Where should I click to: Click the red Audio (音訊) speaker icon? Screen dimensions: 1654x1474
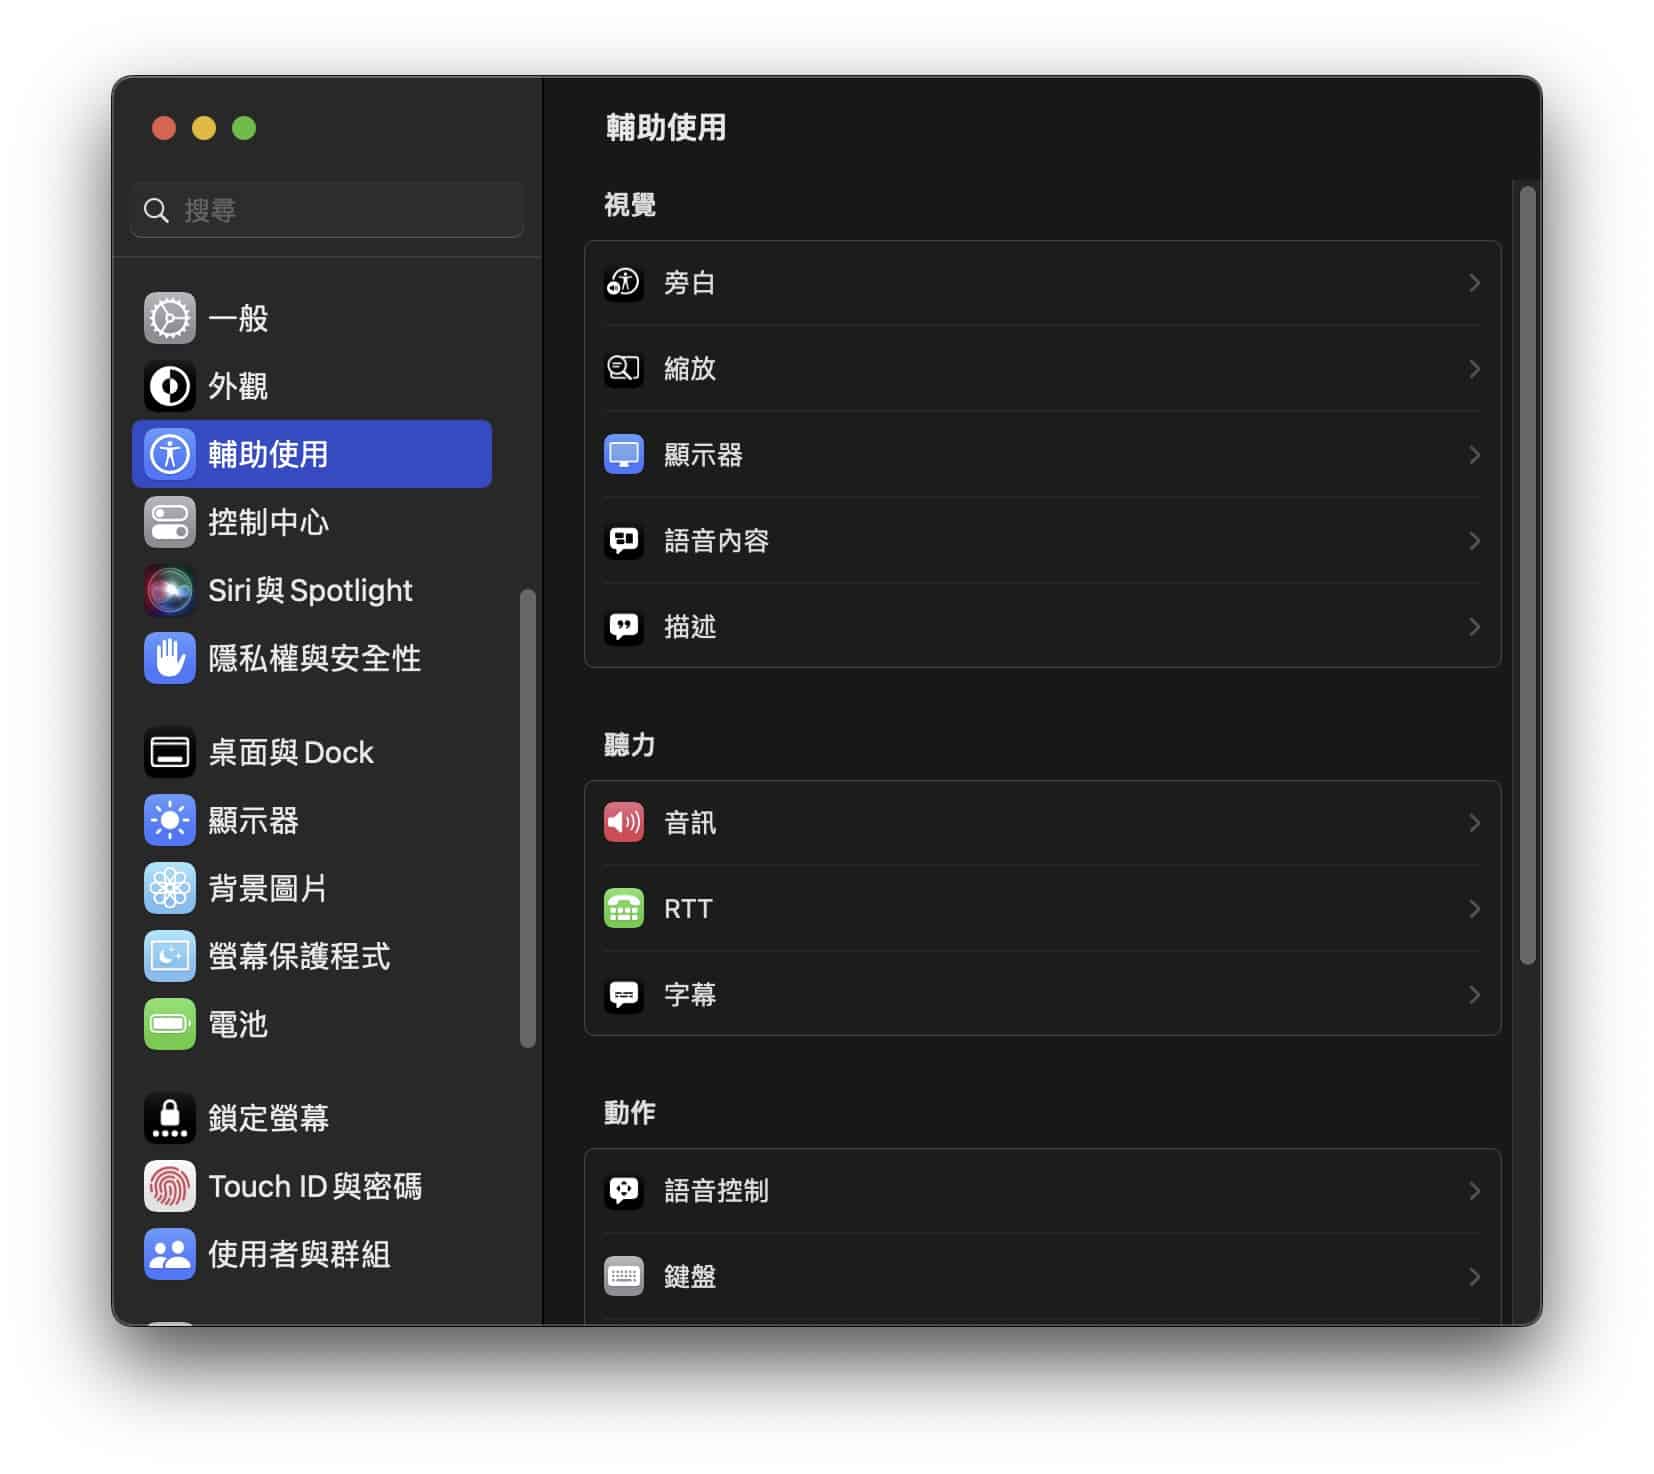pos(623,823)
